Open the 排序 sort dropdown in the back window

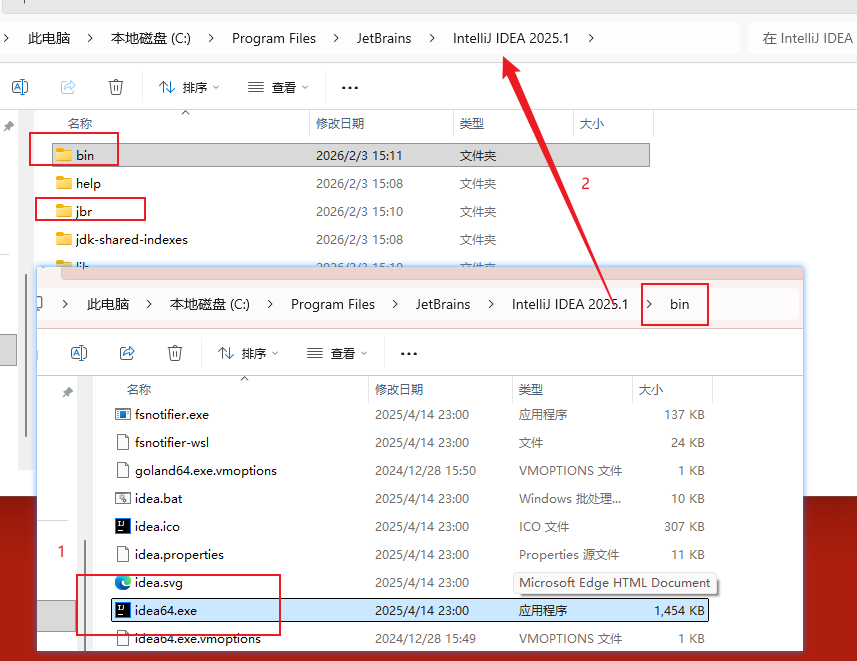tap(189, 87)
